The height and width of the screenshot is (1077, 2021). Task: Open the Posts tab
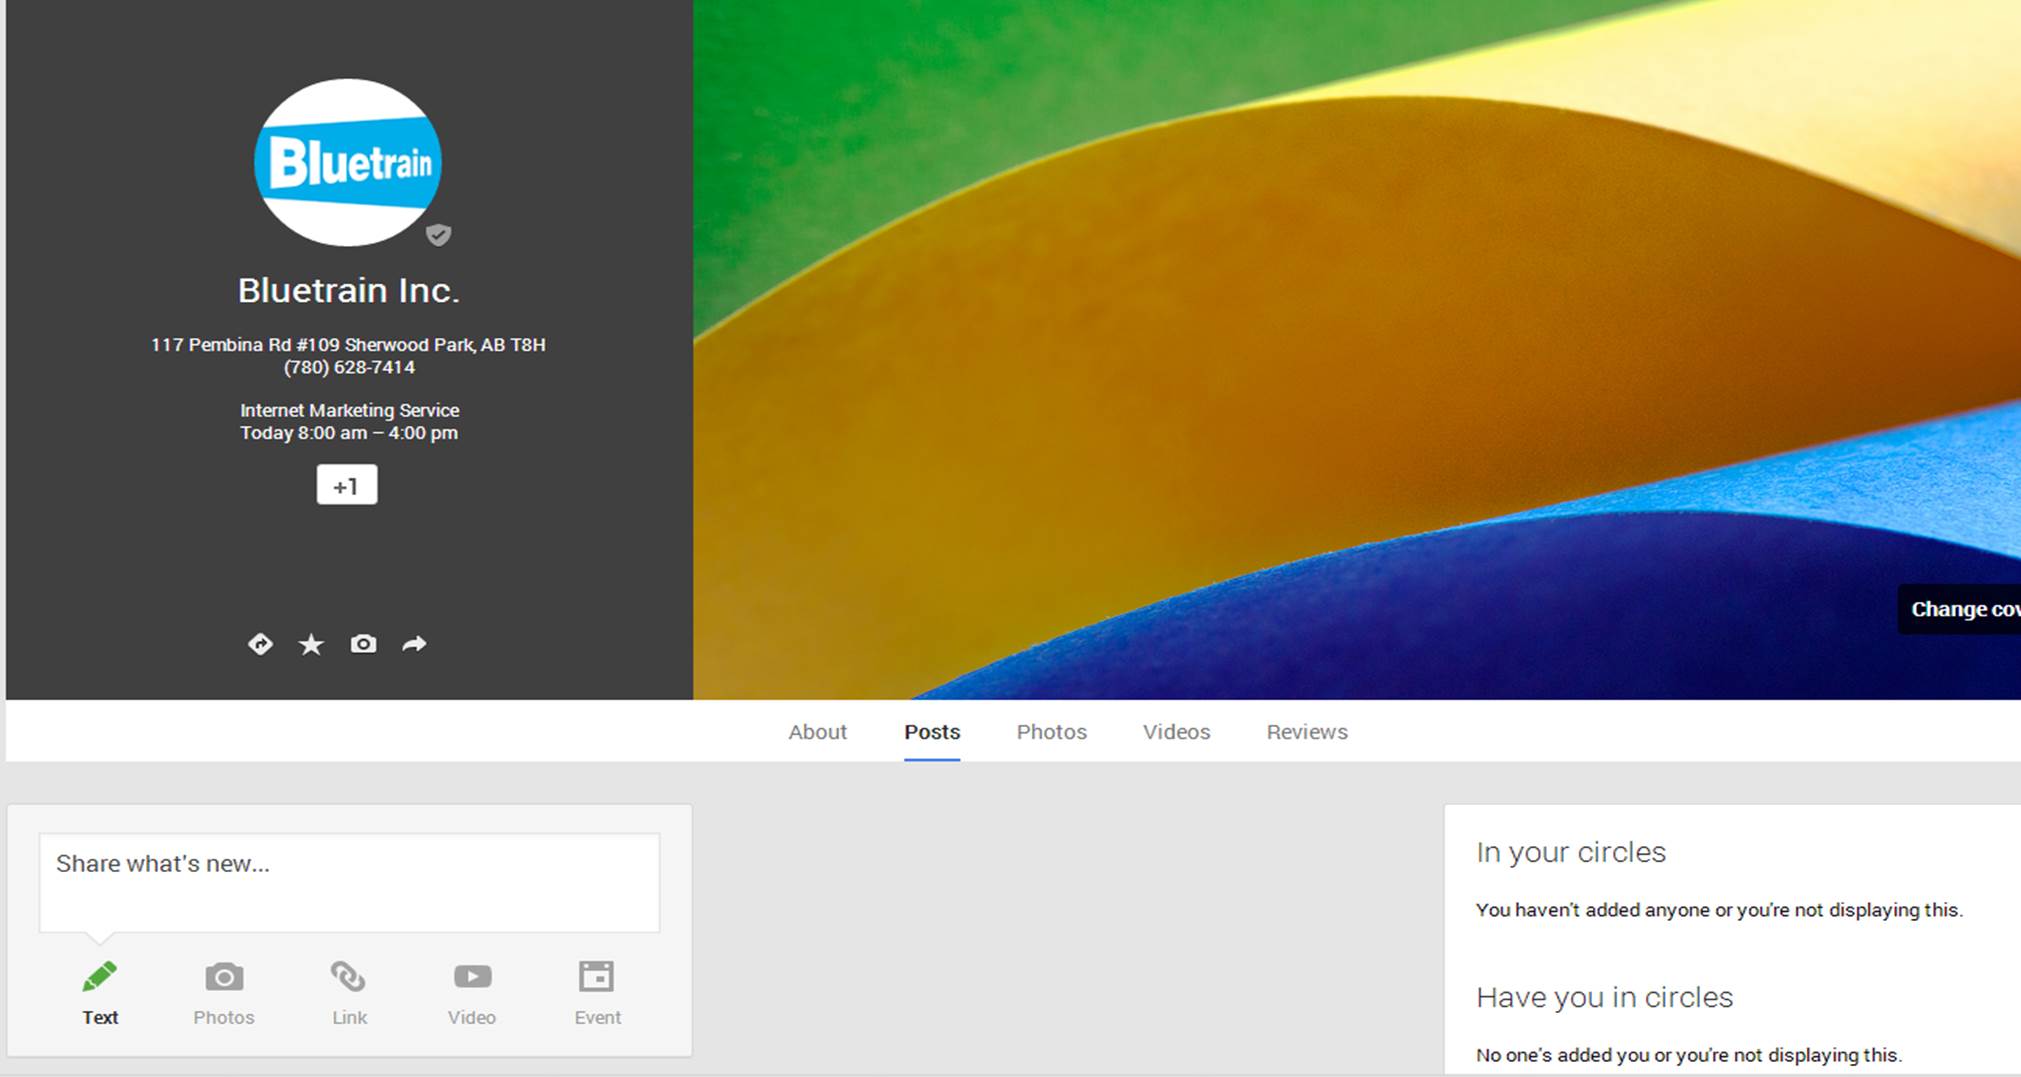[932, 732]
